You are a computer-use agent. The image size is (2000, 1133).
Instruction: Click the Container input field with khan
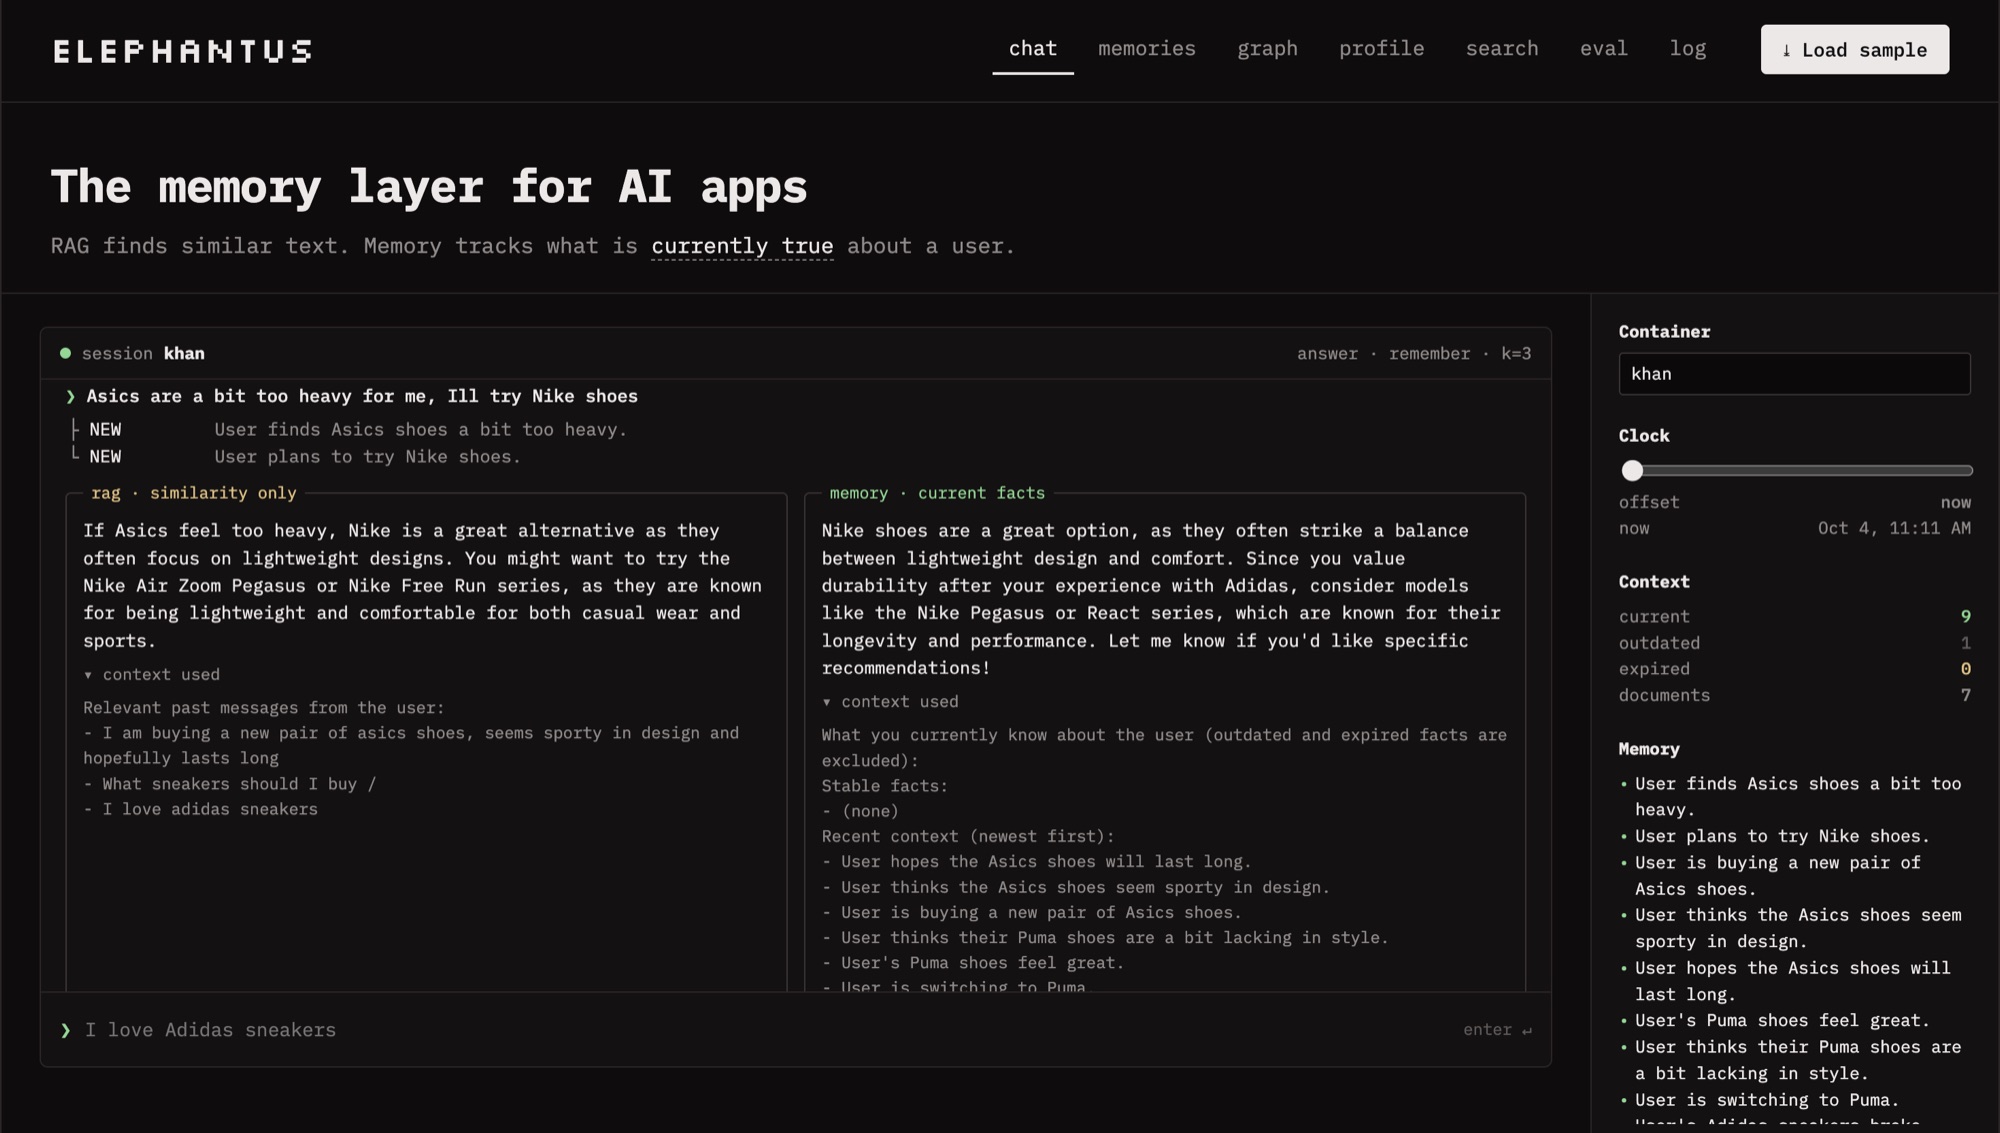click(1794, 374)
